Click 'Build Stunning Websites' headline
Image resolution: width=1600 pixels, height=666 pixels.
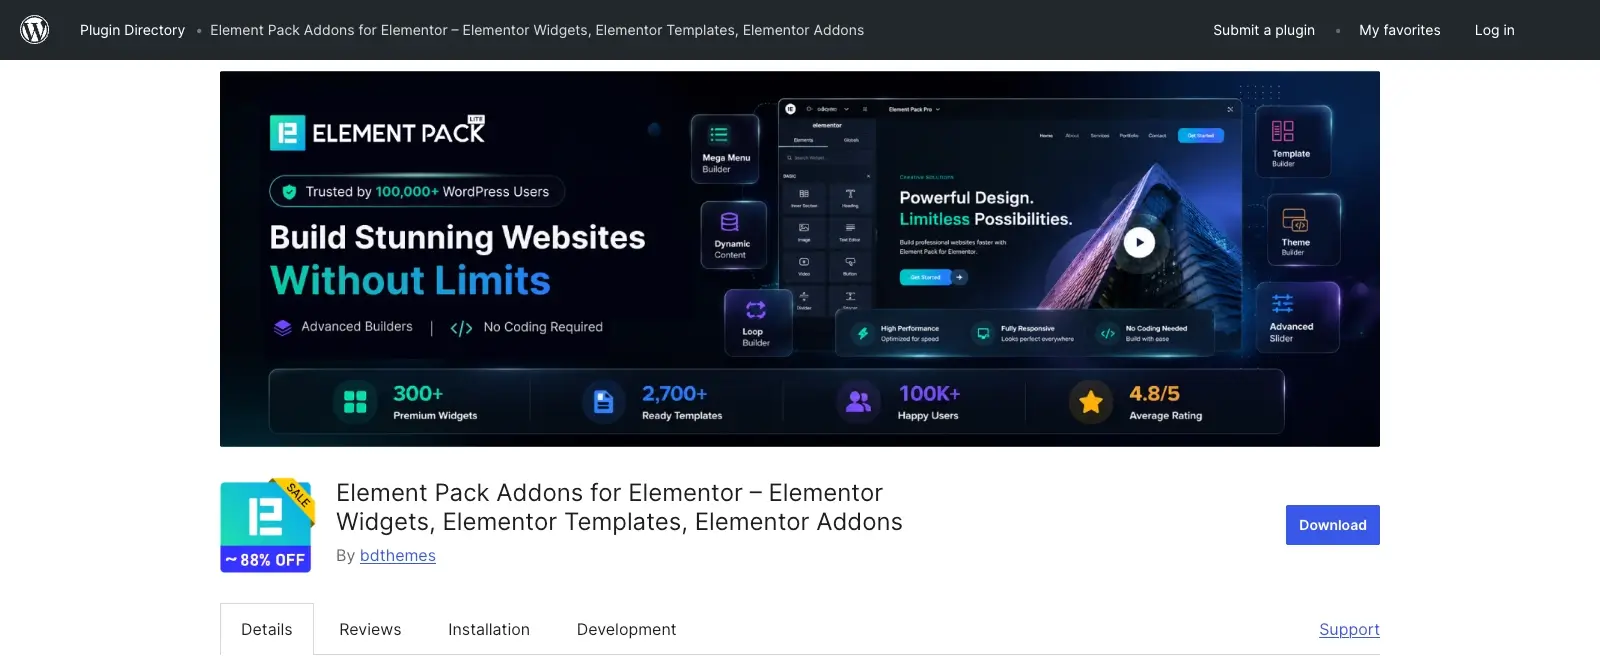coord(457,237)
